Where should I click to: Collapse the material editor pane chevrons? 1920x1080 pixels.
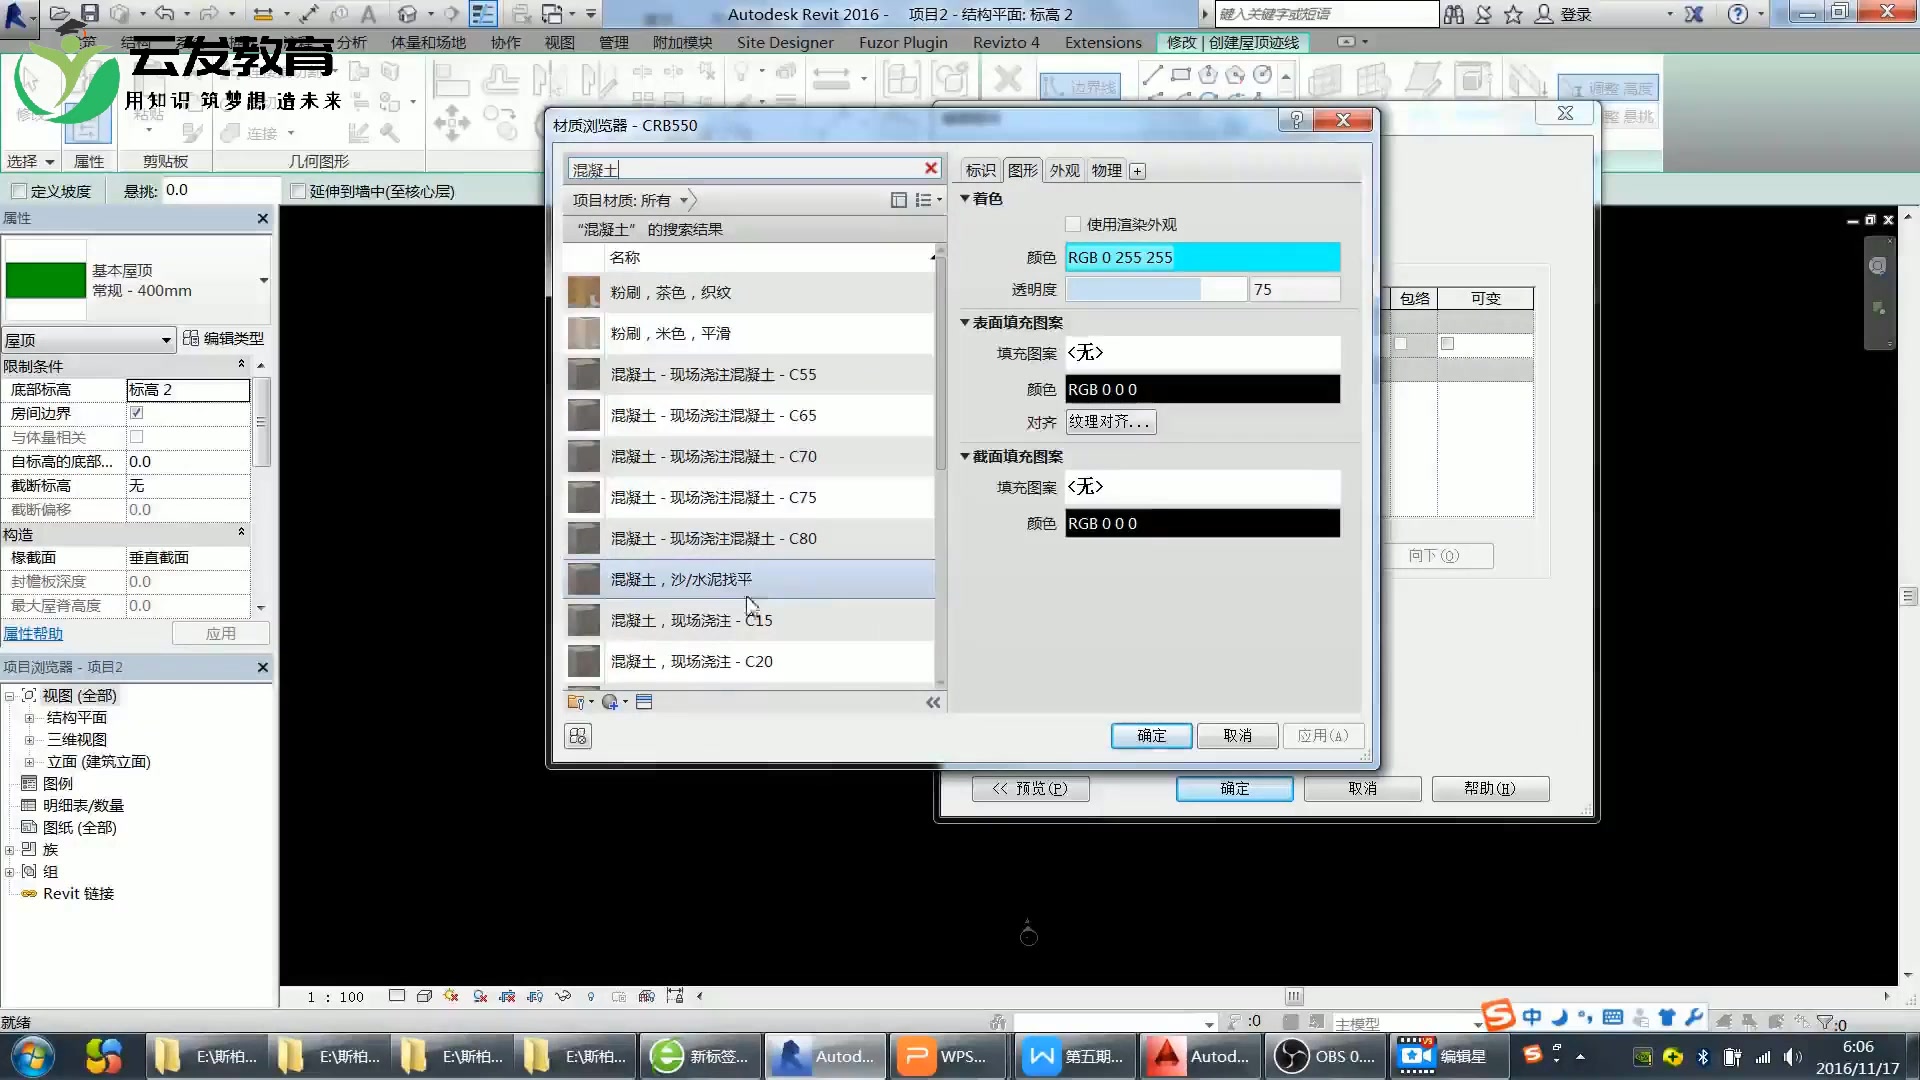933,703
